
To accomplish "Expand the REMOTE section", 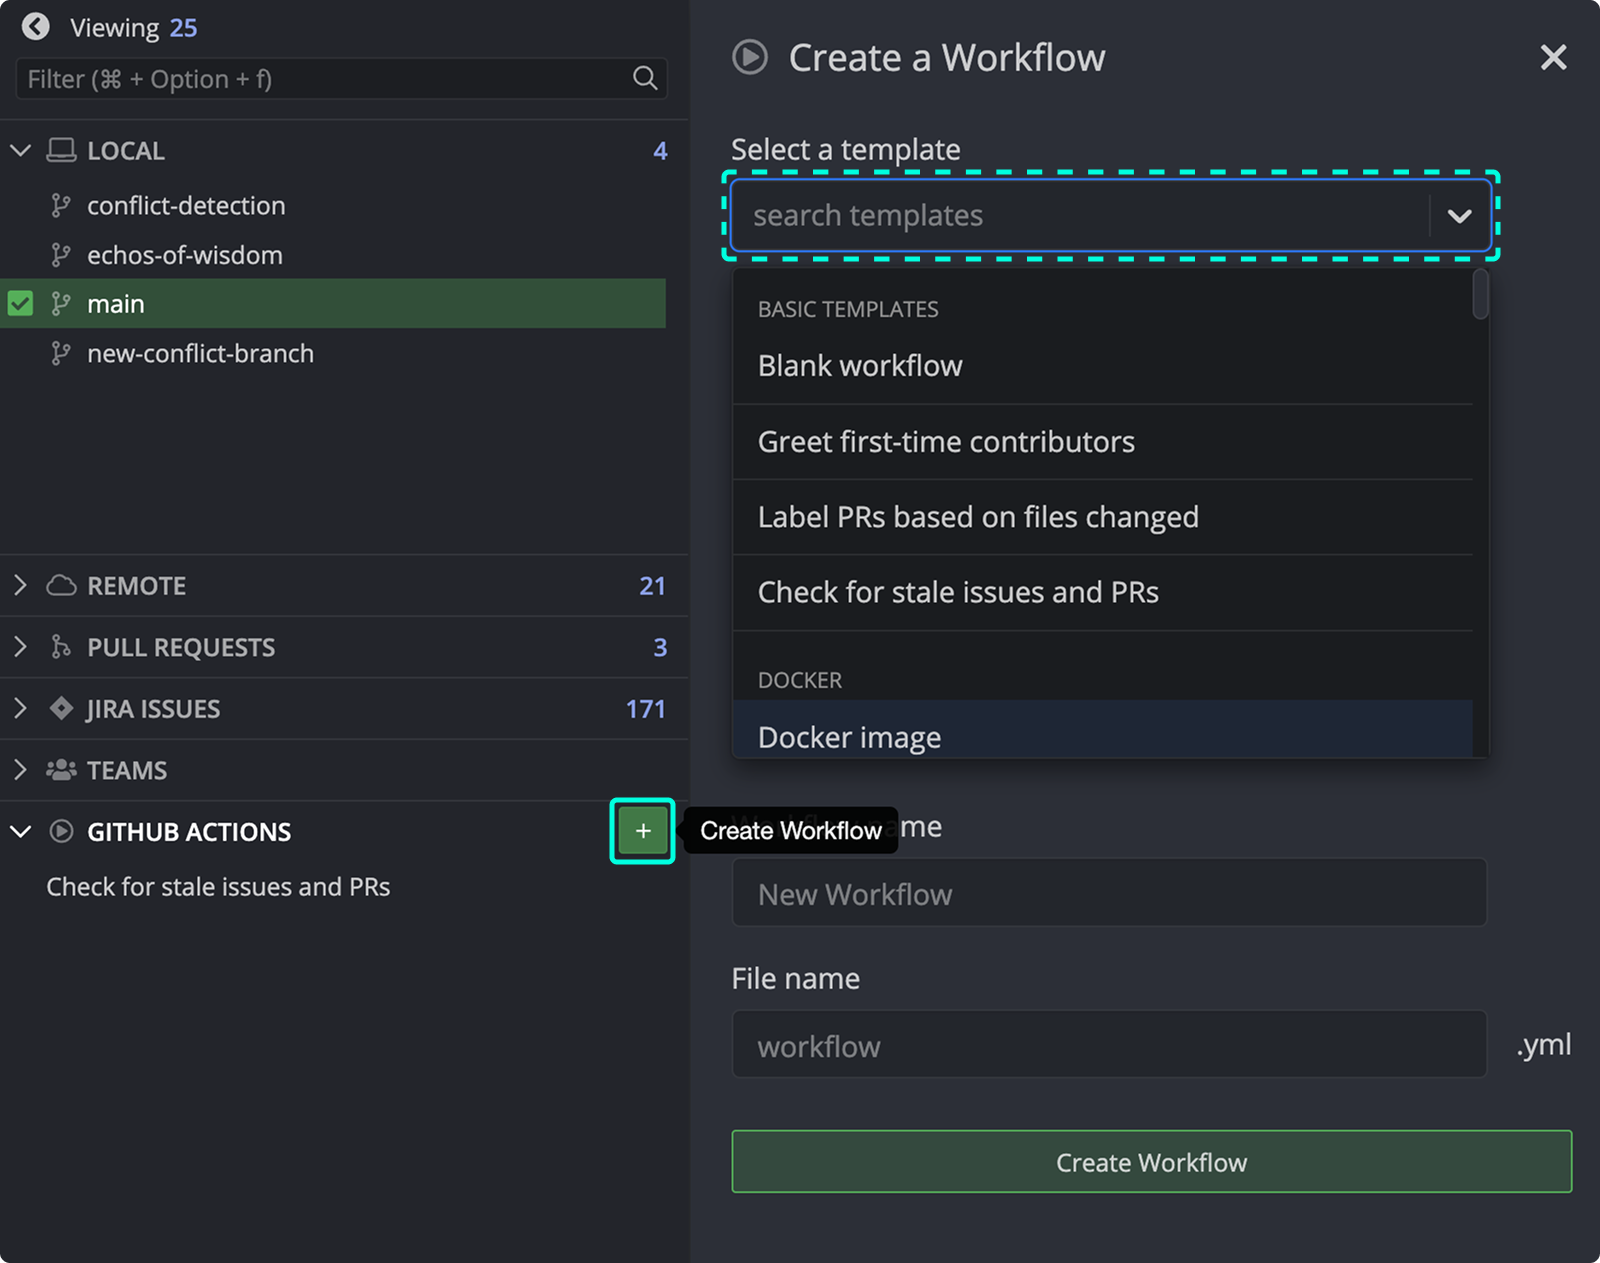I will [20, 585].
